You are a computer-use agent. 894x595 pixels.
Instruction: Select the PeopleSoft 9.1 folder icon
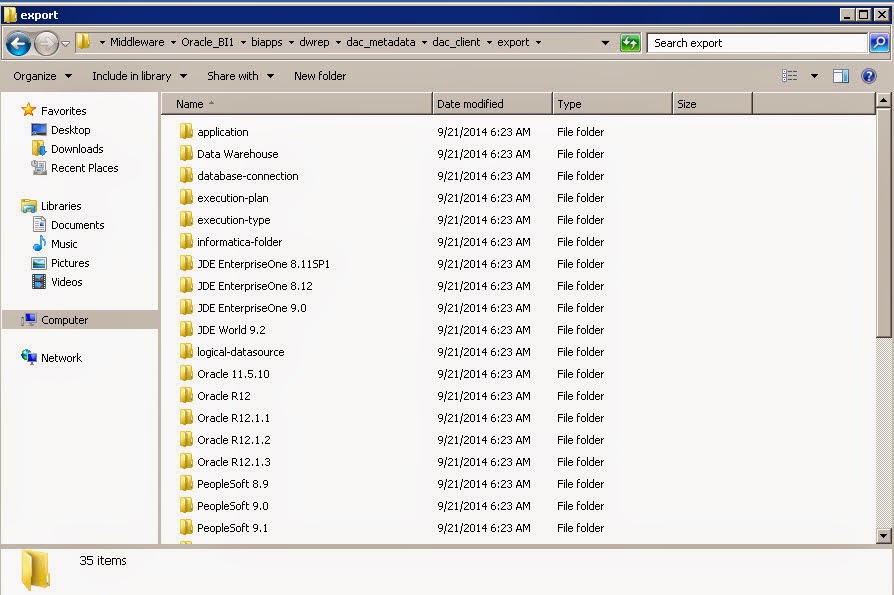click(186, 528)
